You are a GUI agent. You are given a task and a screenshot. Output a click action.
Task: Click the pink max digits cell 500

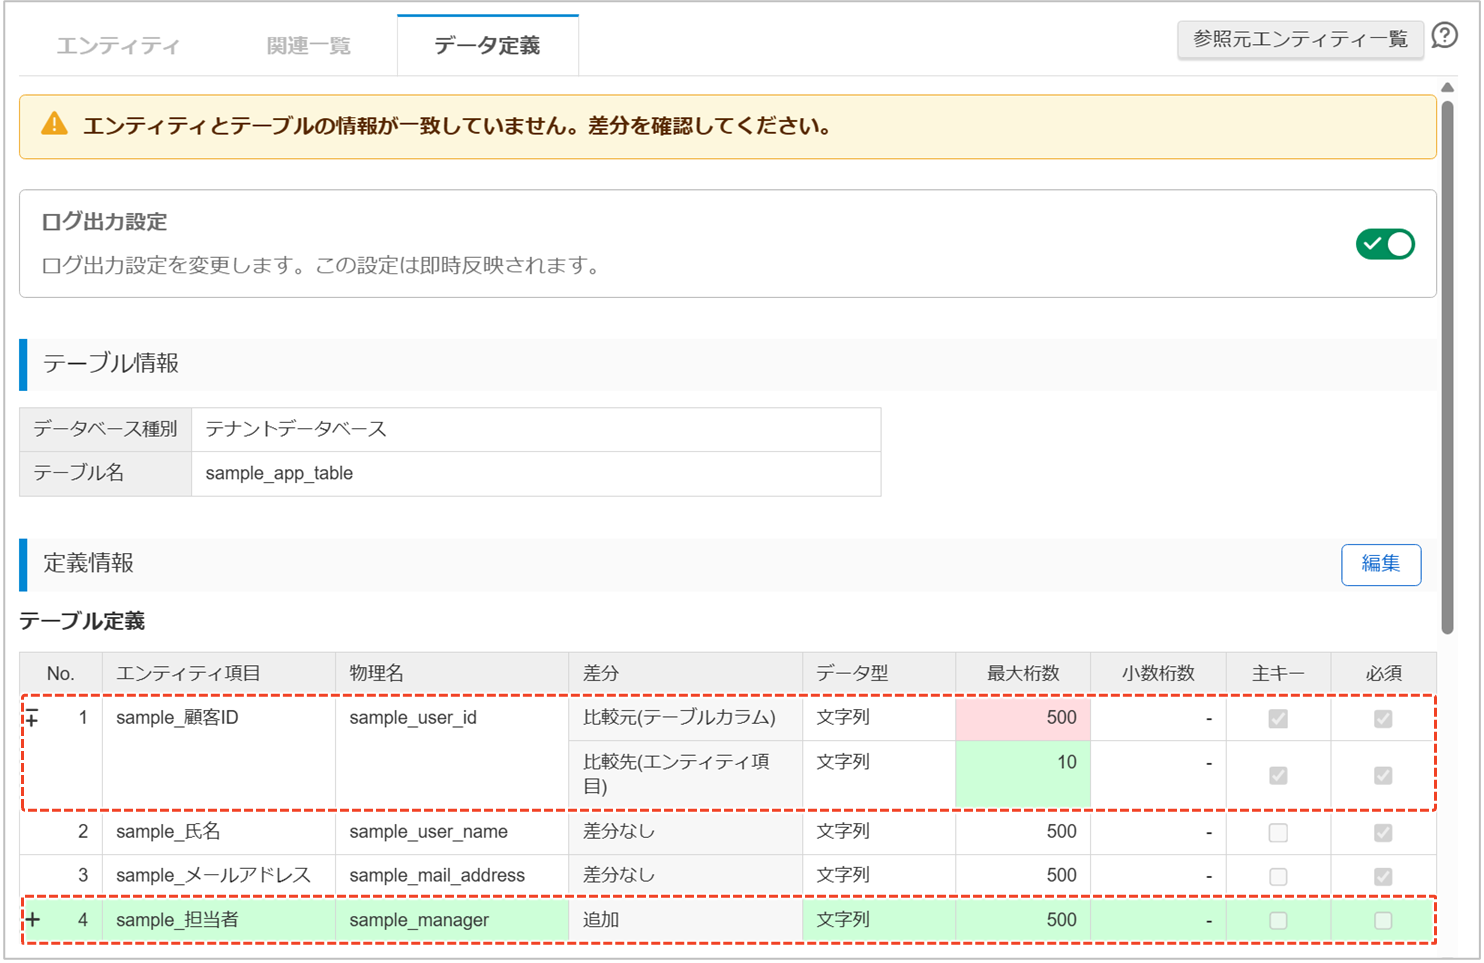pyautogui.click(x=1022, y=718)
